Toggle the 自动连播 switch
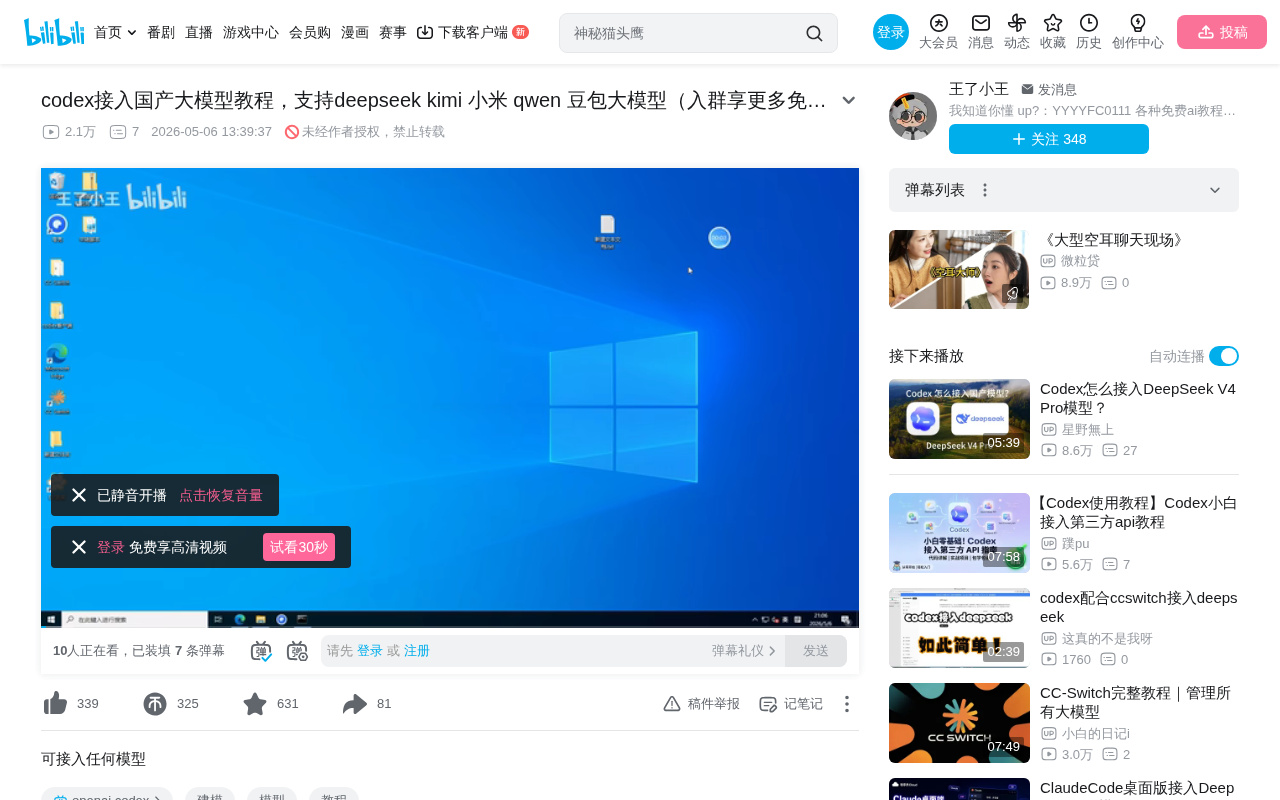The image size is (1280, 800). point(1224,356)
